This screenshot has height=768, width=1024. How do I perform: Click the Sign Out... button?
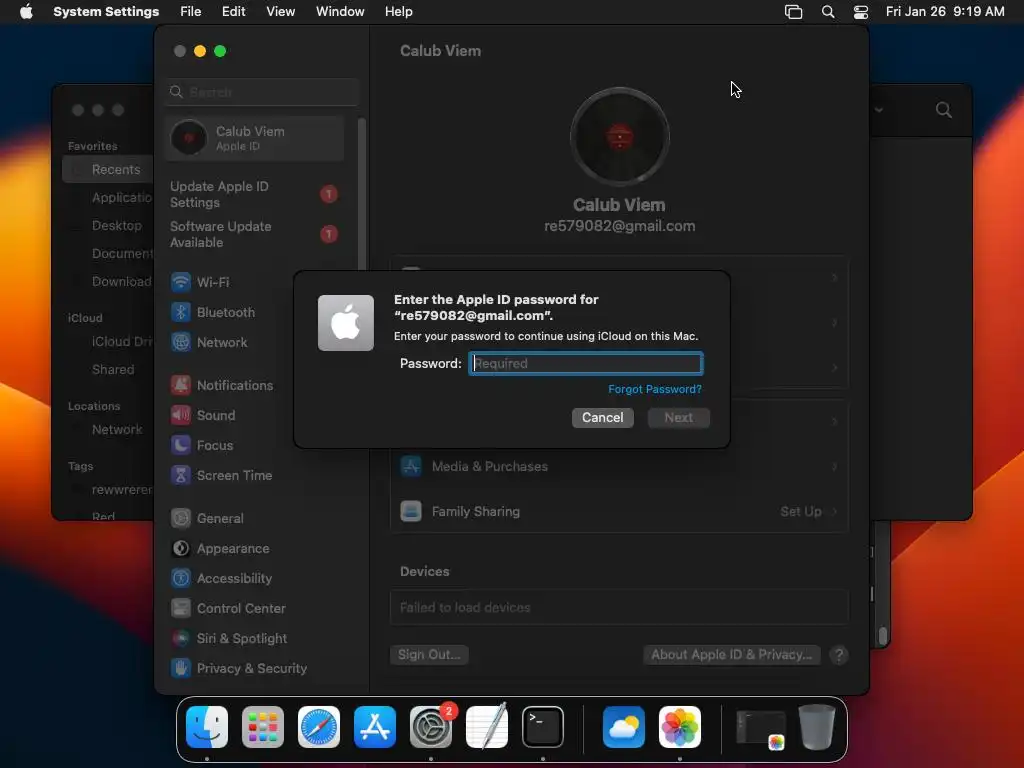tap(429, 654)
